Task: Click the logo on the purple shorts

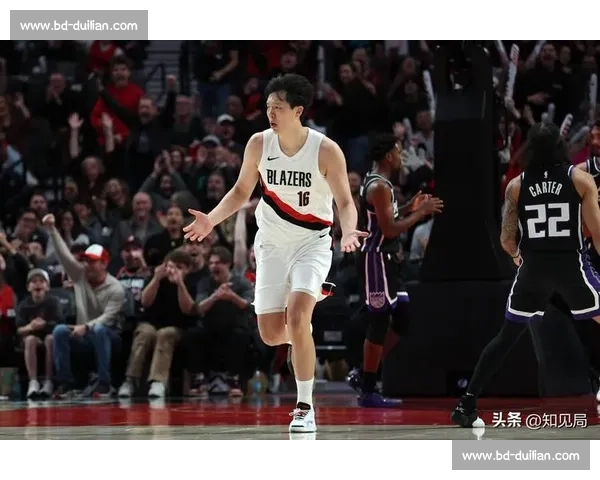Action: click(377, 298)
